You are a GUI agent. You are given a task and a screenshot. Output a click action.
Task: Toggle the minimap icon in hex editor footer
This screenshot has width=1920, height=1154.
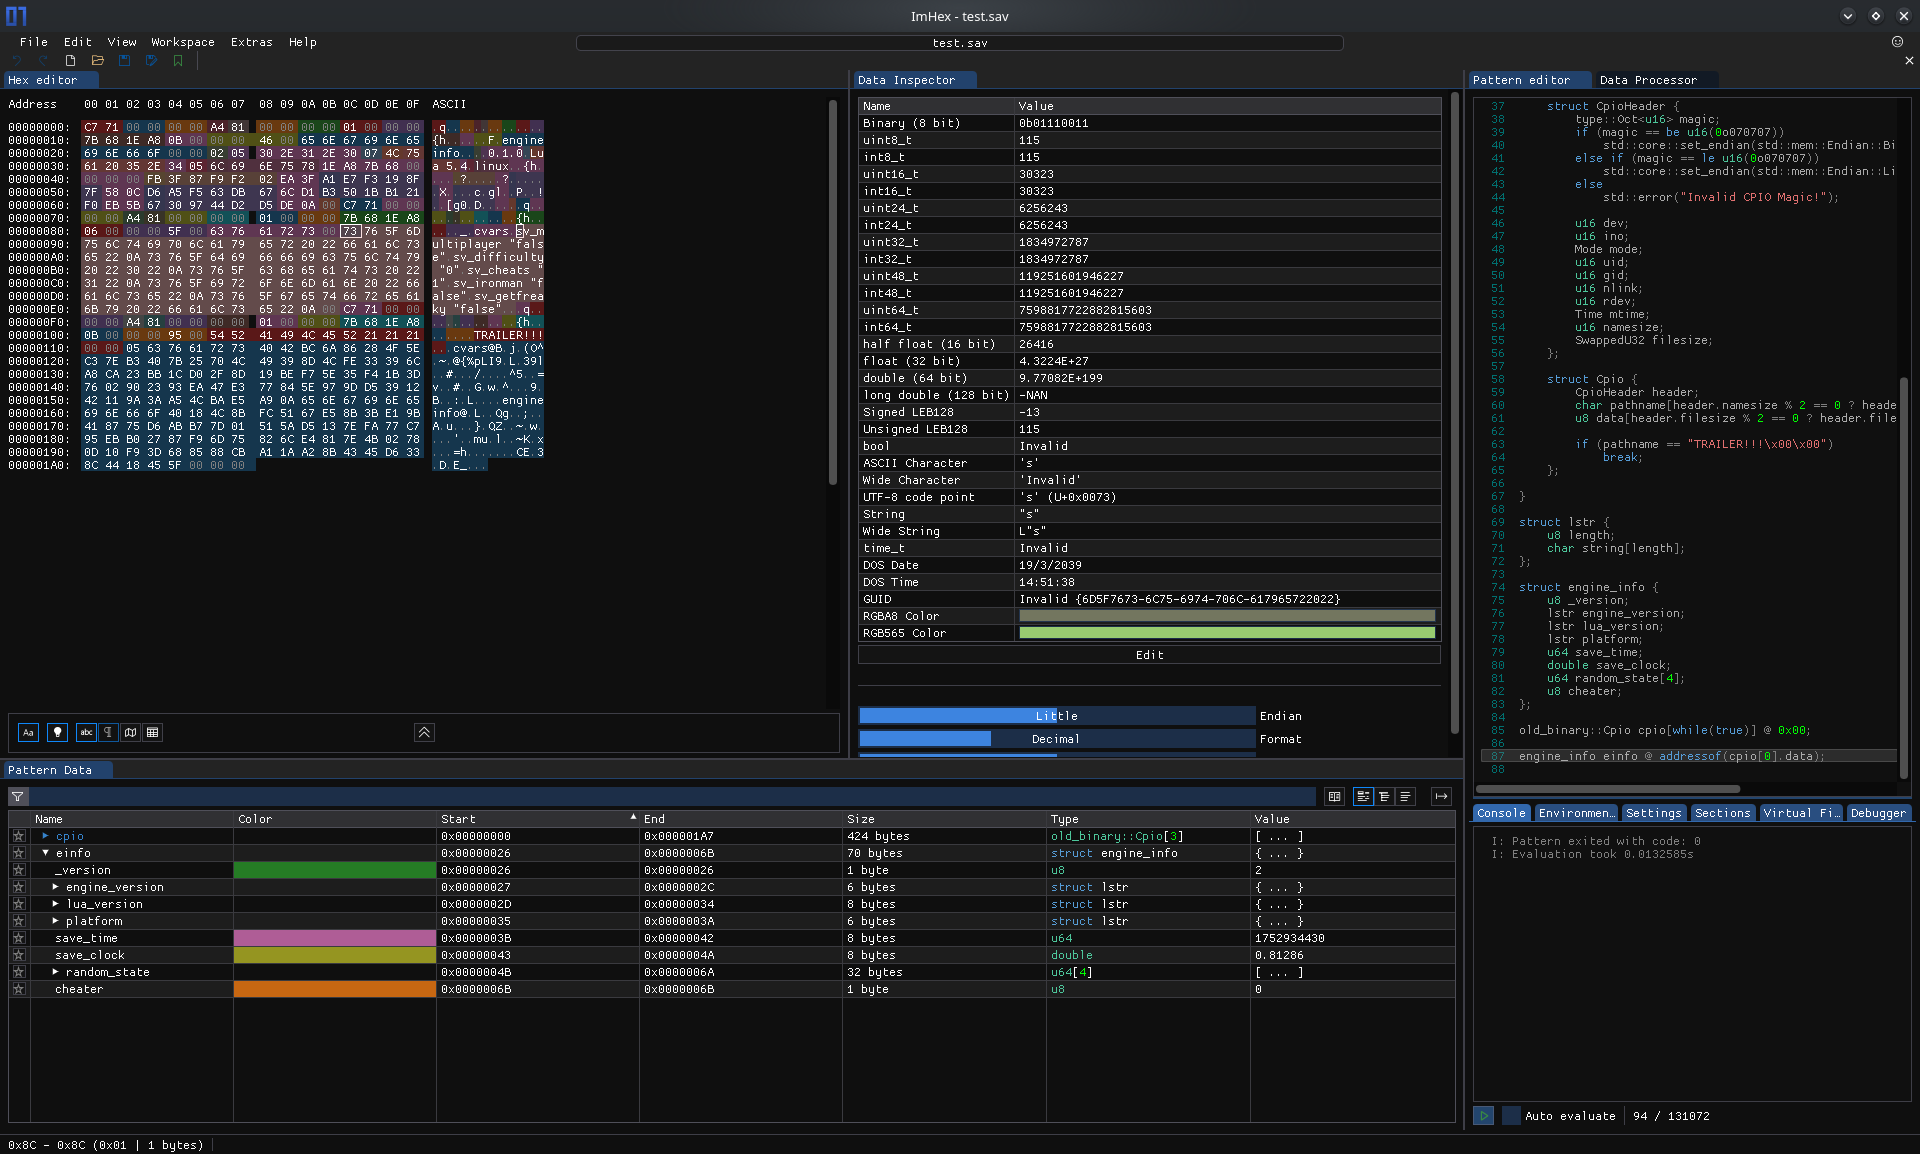(130, 733)
